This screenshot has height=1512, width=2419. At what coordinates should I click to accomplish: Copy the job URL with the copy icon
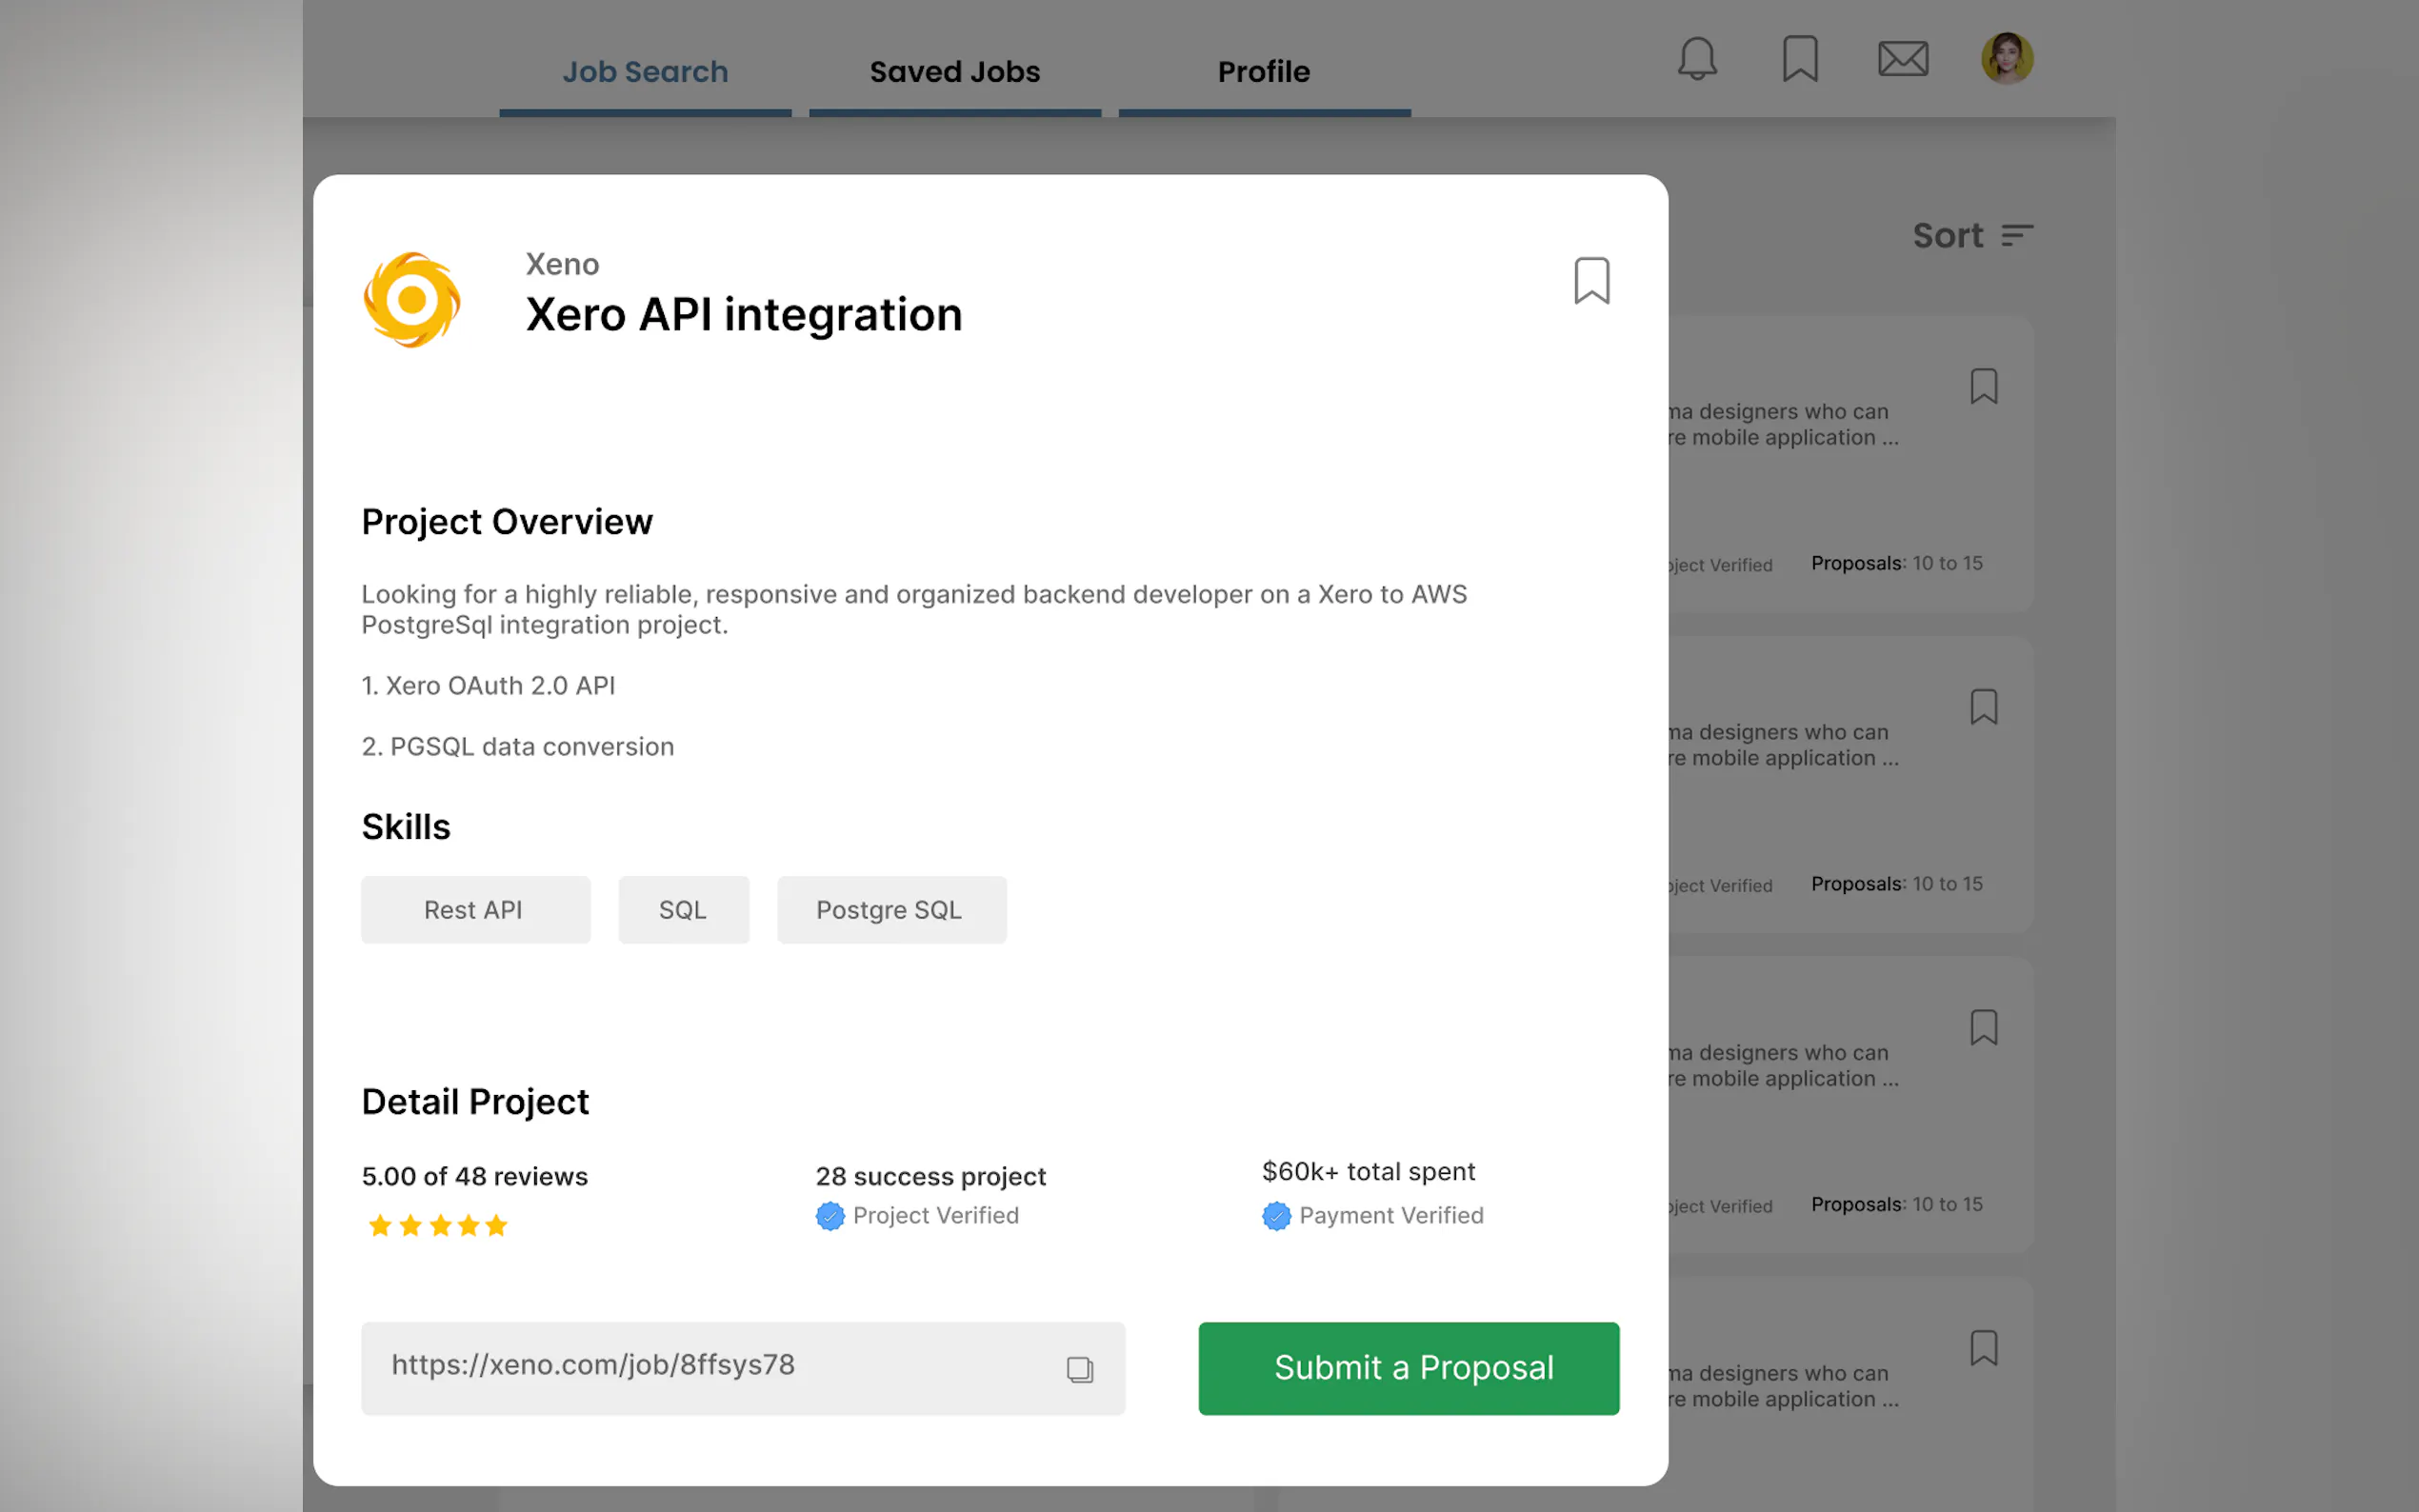coord(1079,1369)
